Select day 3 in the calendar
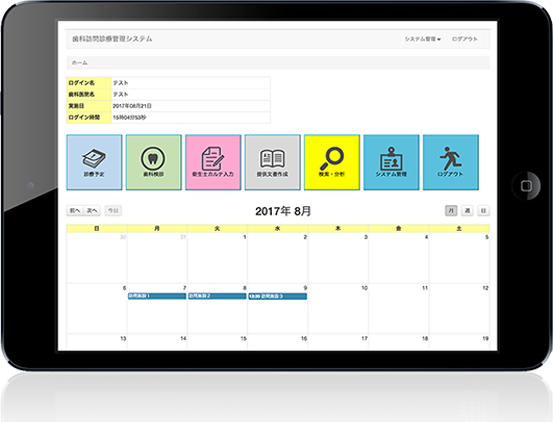 pyautogui.click(x=338, y=258)
